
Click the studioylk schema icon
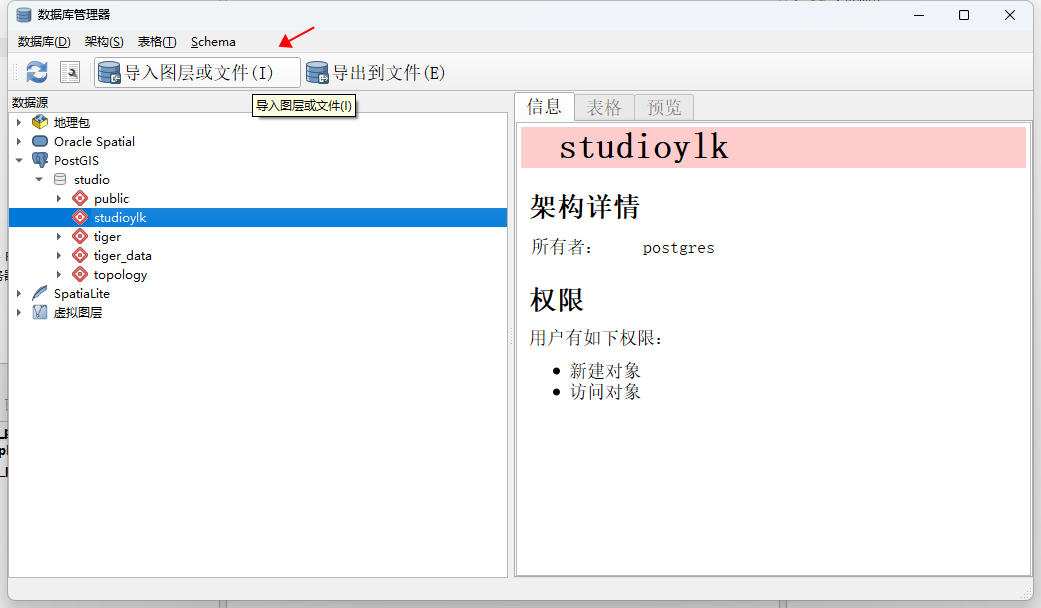click(80, 217)
